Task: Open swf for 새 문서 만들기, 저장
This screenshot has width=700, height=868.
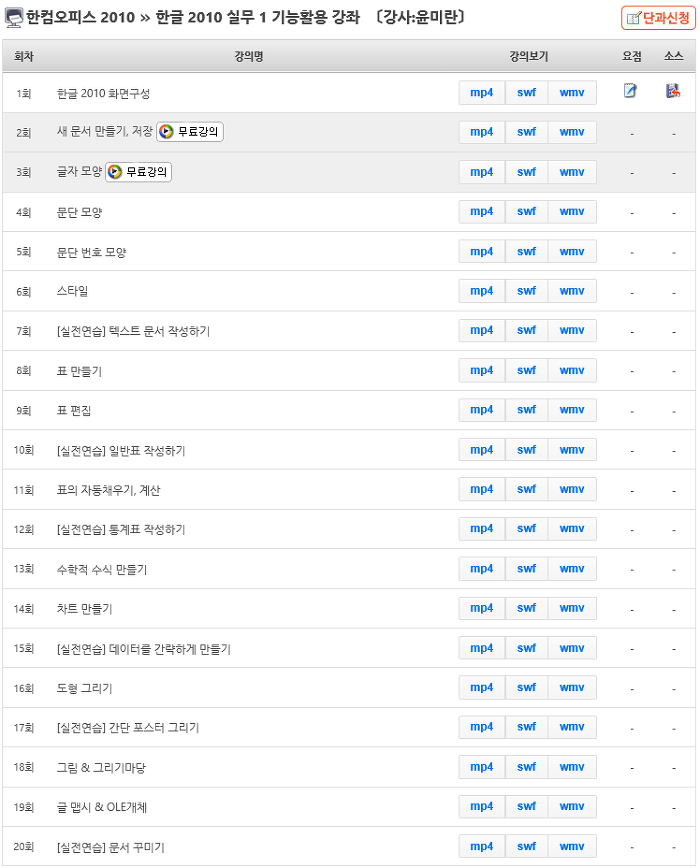Action: pos(526,132)
